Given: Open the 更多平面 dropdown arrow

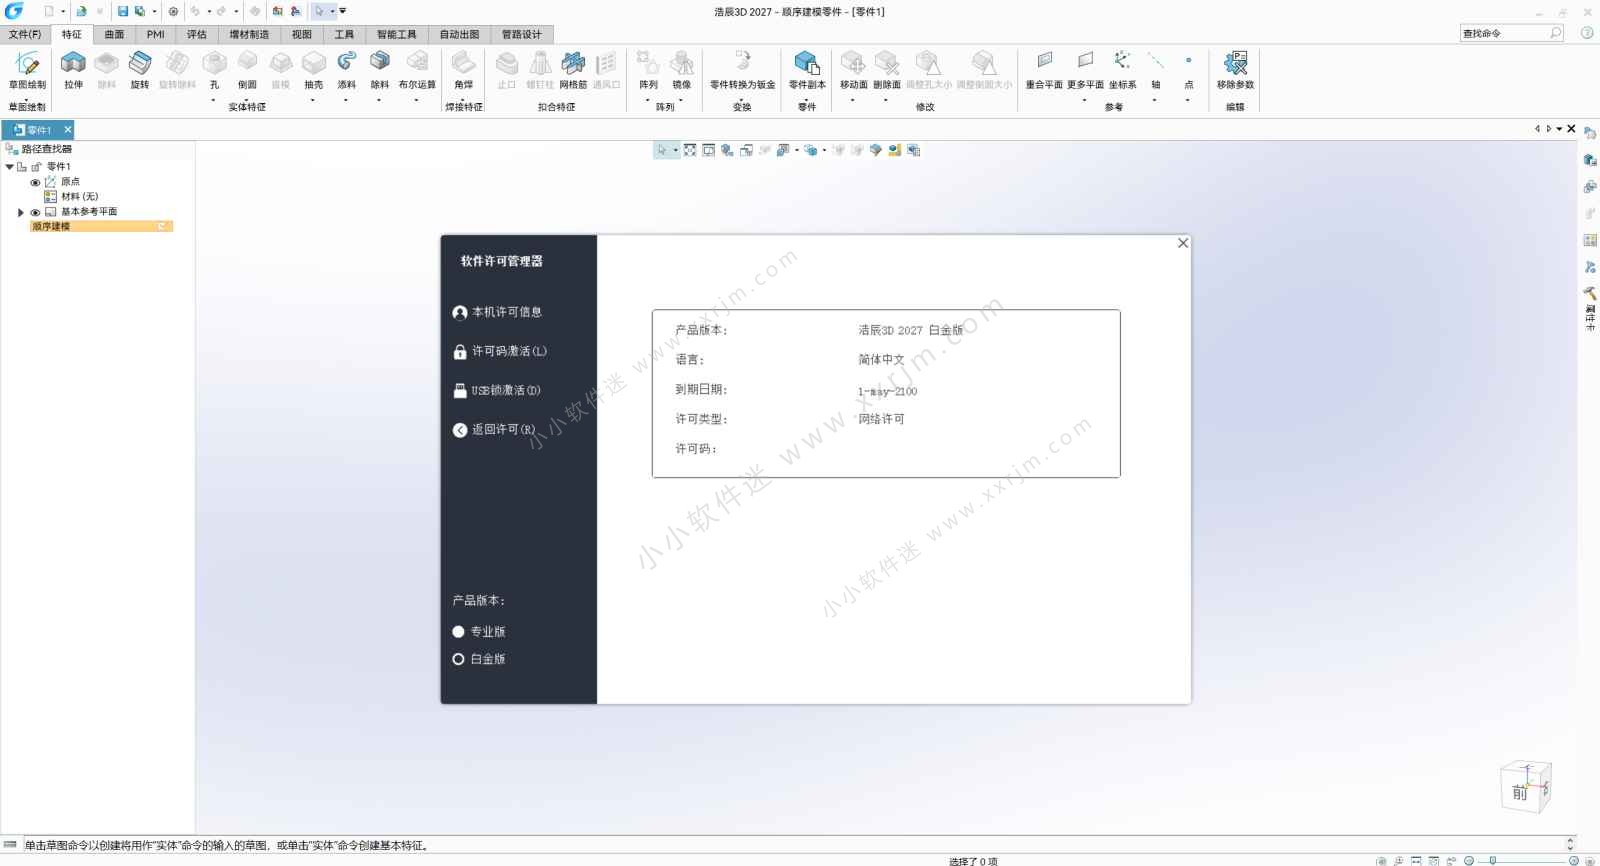Looking at the screenshot, I should [x=1085, y=100].
